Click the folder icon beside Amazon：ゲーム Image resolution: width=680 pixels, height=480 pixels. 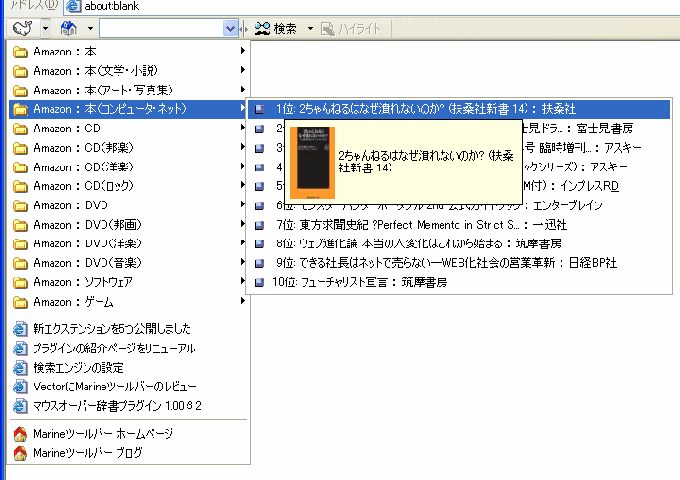(20, 302)
